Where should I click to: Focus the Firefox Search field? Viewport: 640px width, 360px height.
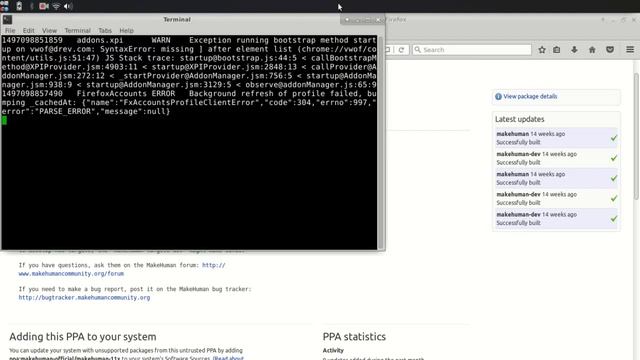471,50
